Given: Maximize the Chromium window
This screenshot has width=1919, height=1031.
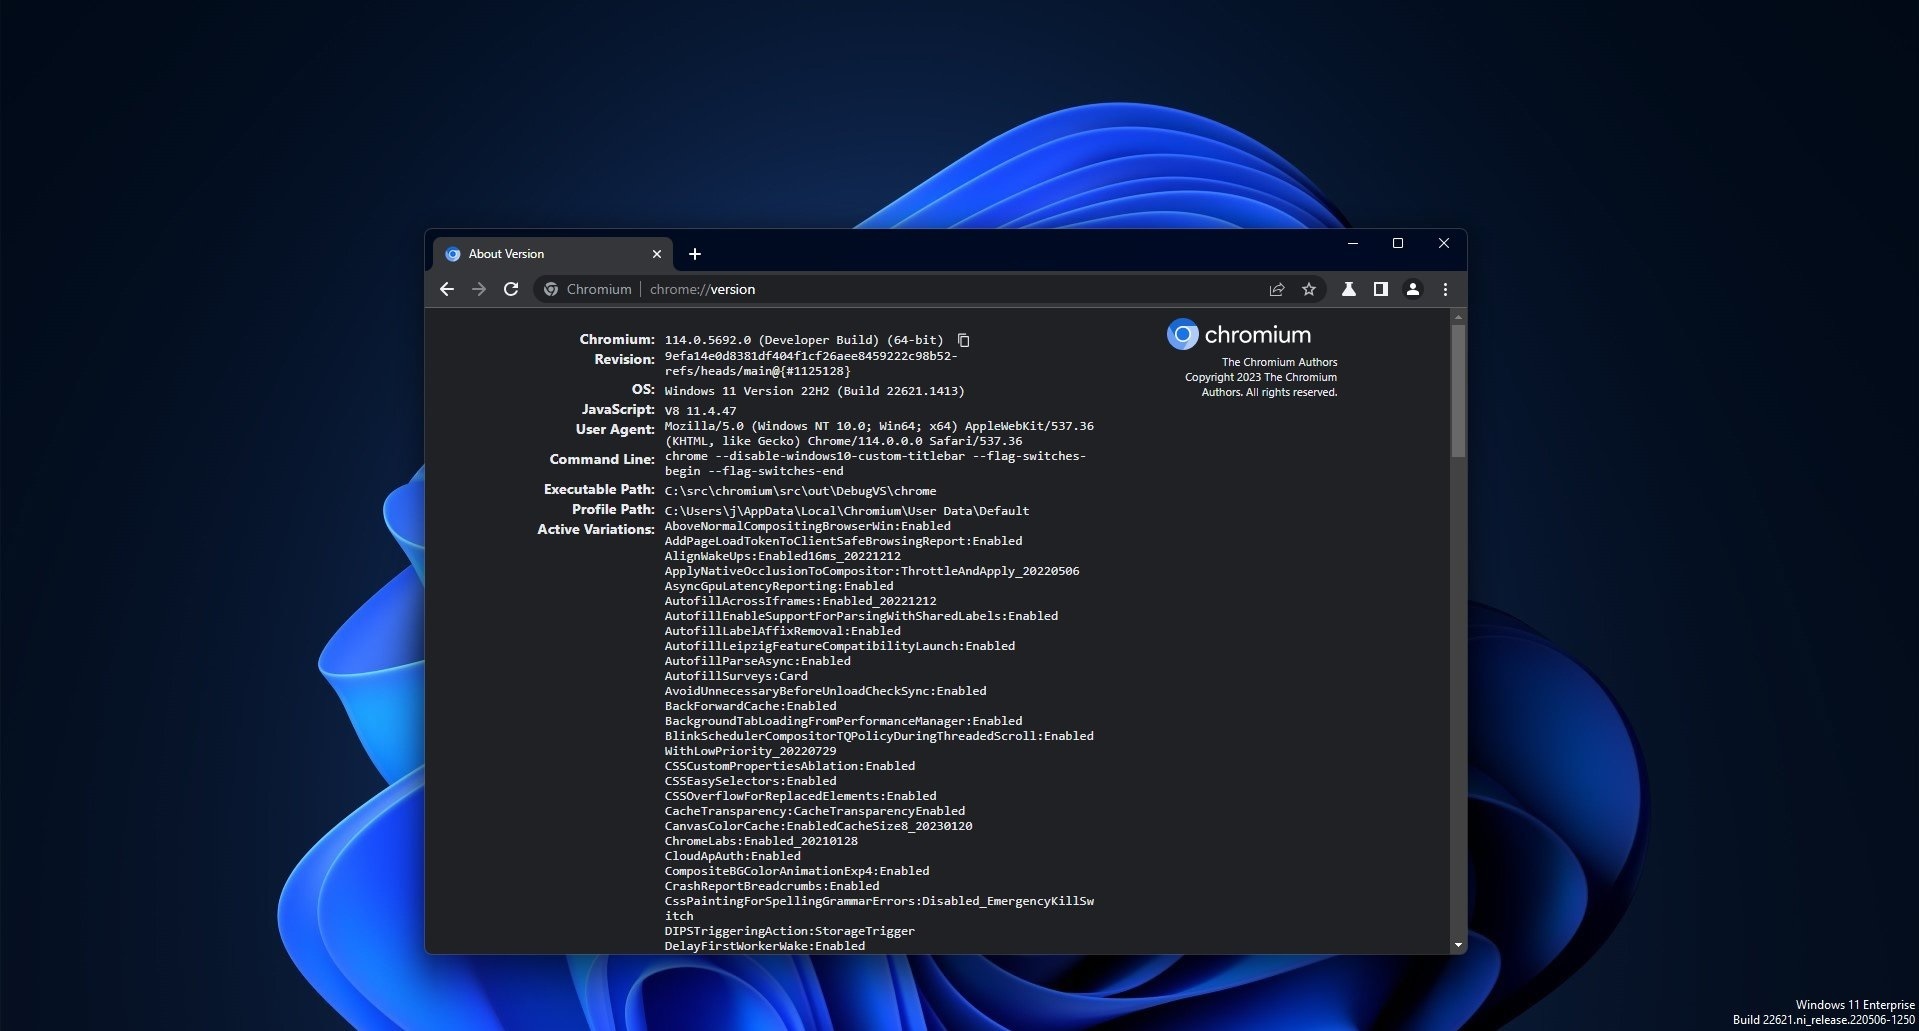Looking at the screenshot, I should 1398,243.
